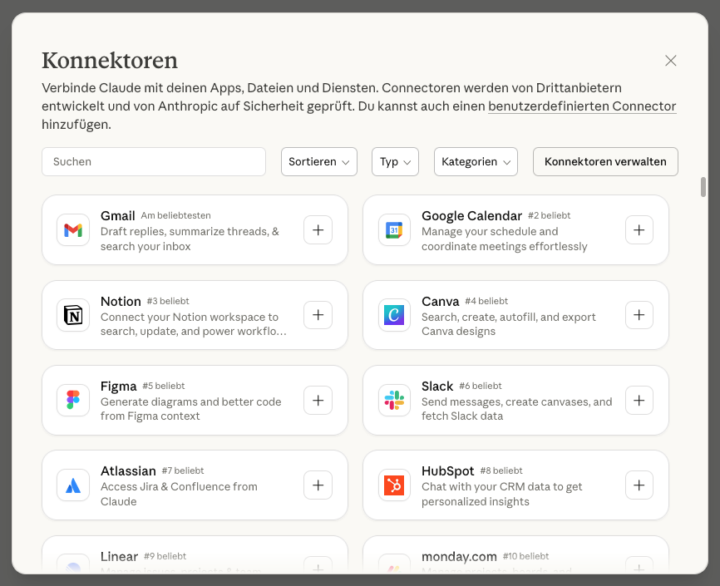The width and height of the screenshot is (720, 586).
Task: Open the Typ dropdown
Action: [395, 162]
